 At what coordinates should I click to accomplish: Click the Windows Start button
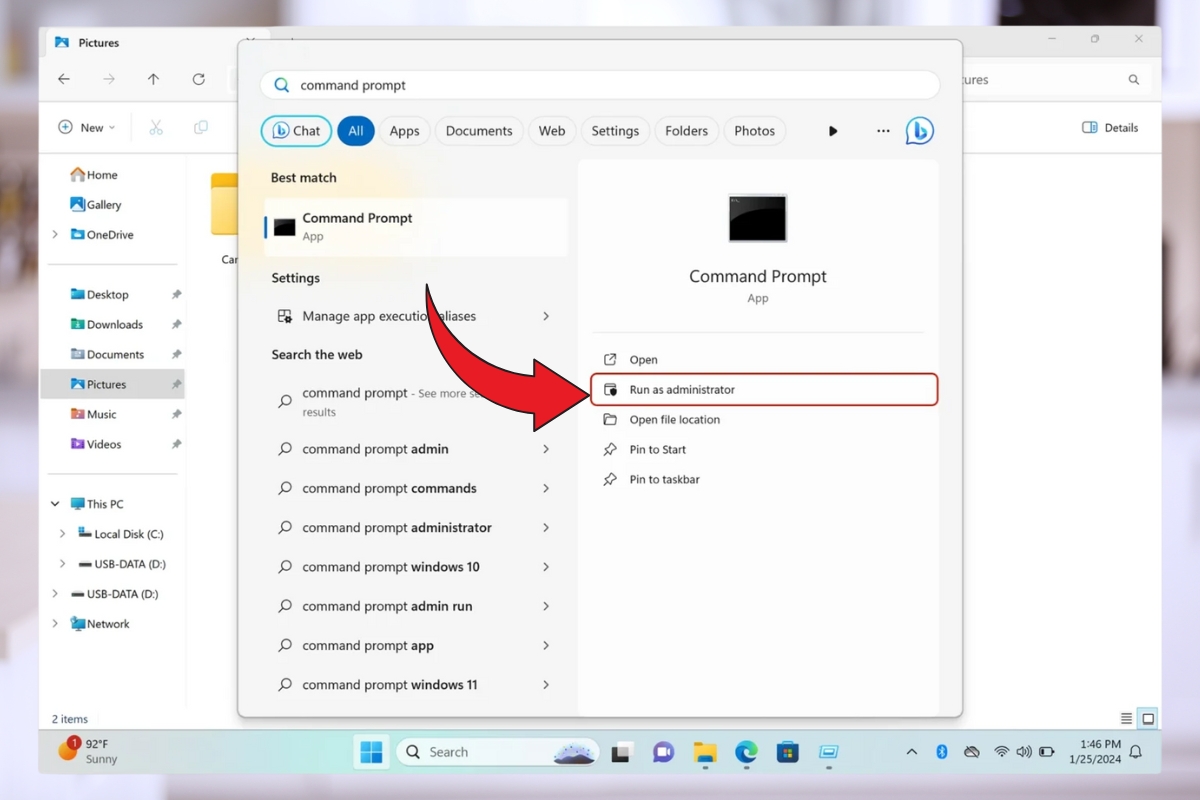tap(372, 752)
